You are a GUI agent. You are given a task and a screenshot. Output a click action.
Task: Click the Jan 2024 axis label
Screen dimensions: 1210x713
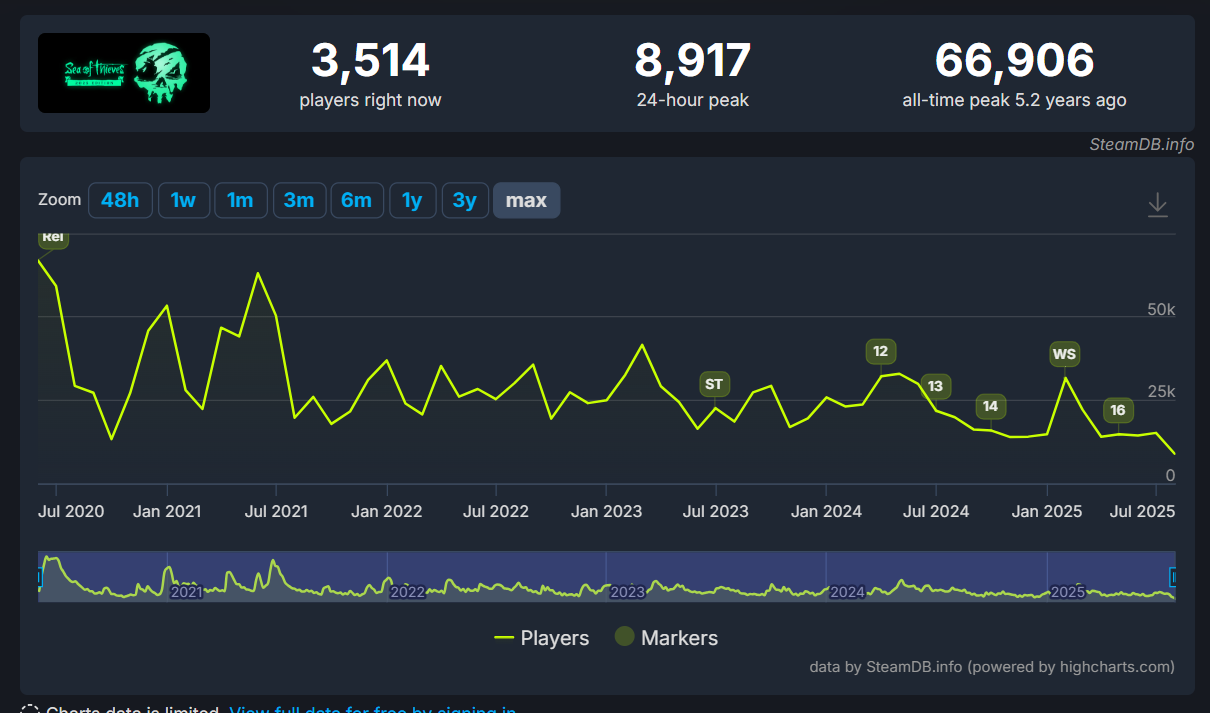pos(826,511)
